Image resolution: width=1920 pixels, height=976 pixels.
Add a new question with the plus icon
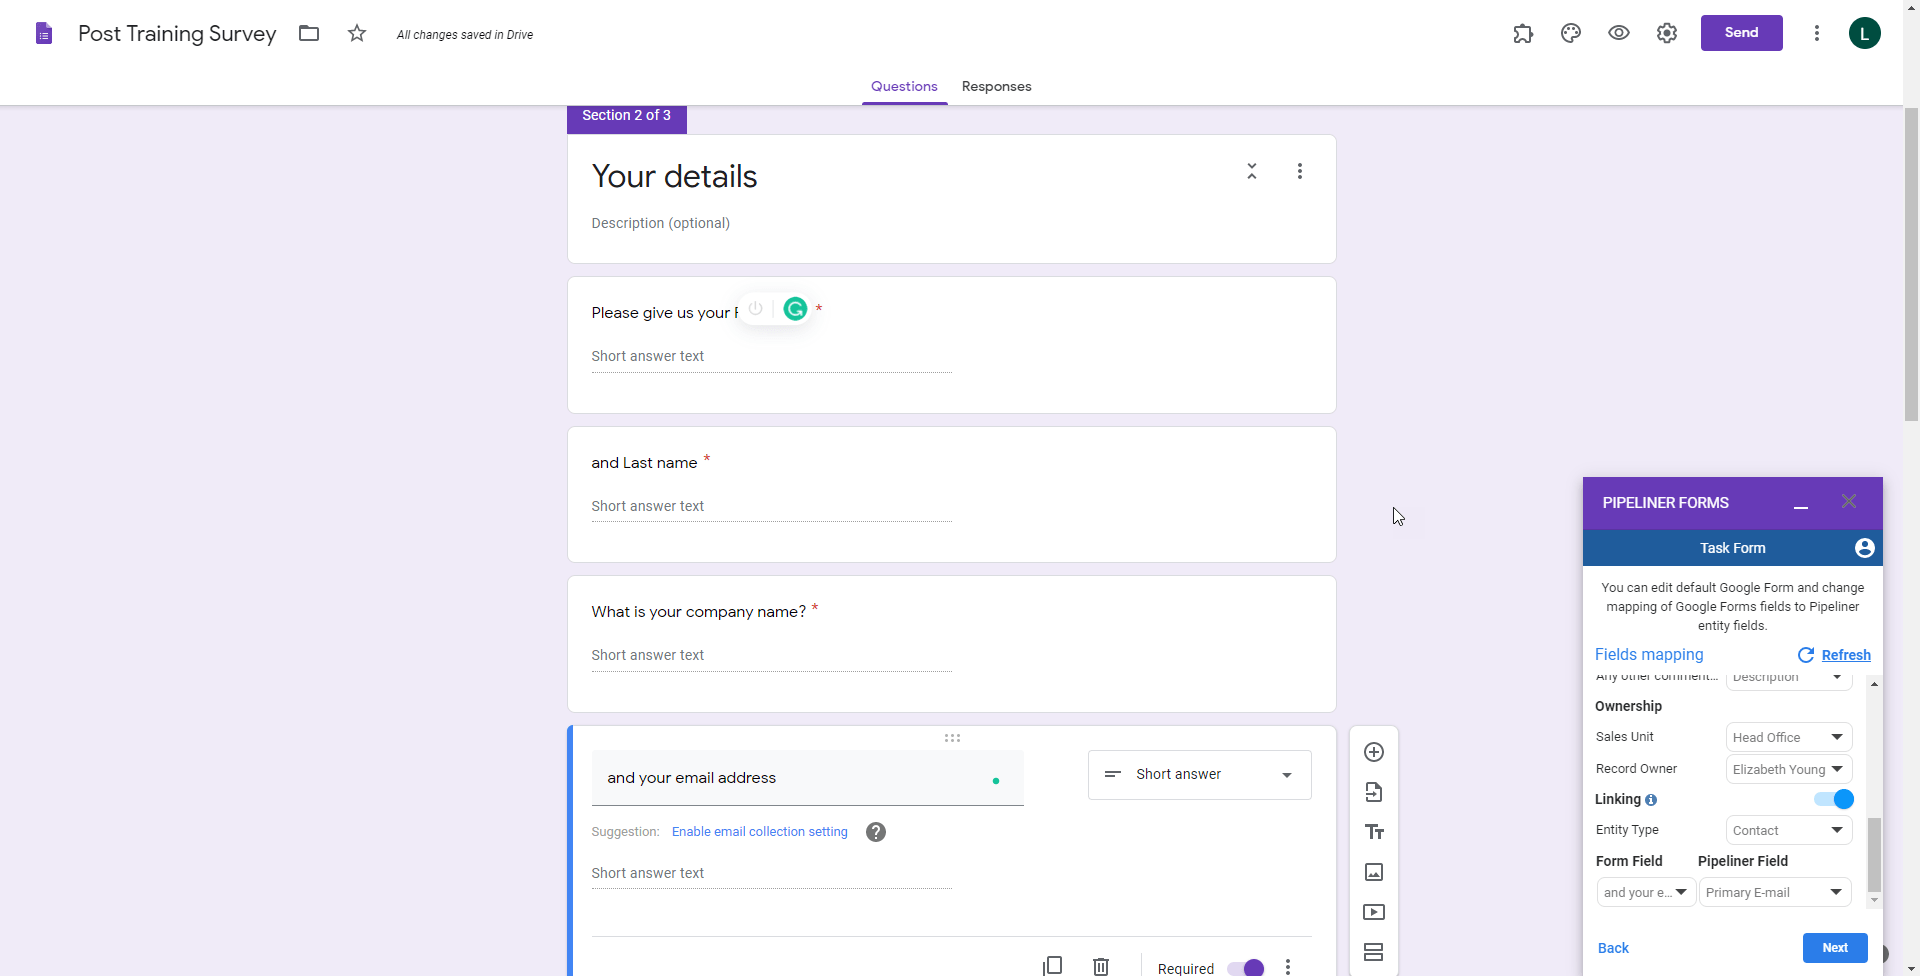coord(1374,752)
